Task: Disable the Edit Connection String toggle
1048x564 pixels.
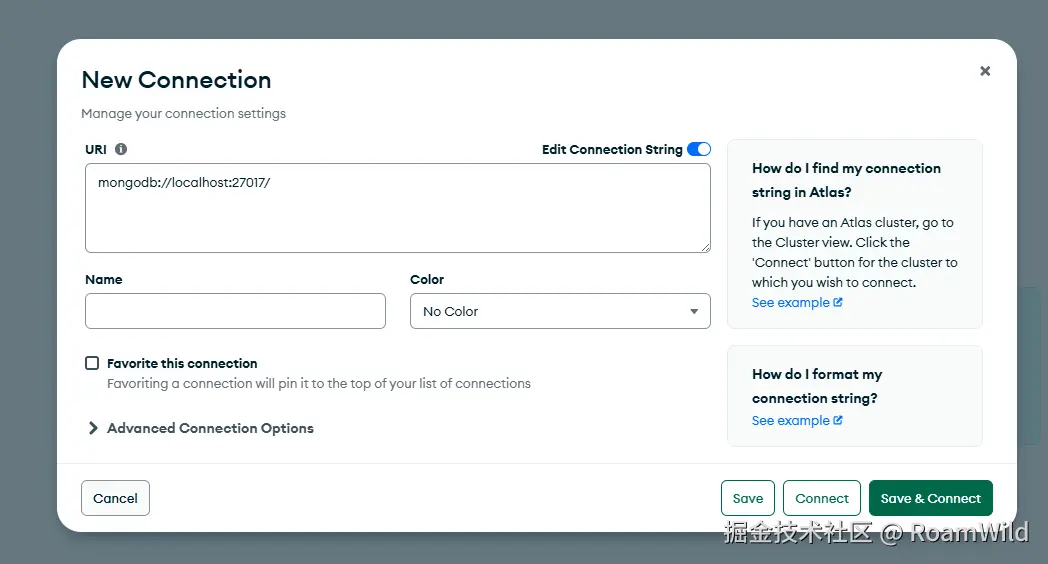Action: (x=699, y=149)
